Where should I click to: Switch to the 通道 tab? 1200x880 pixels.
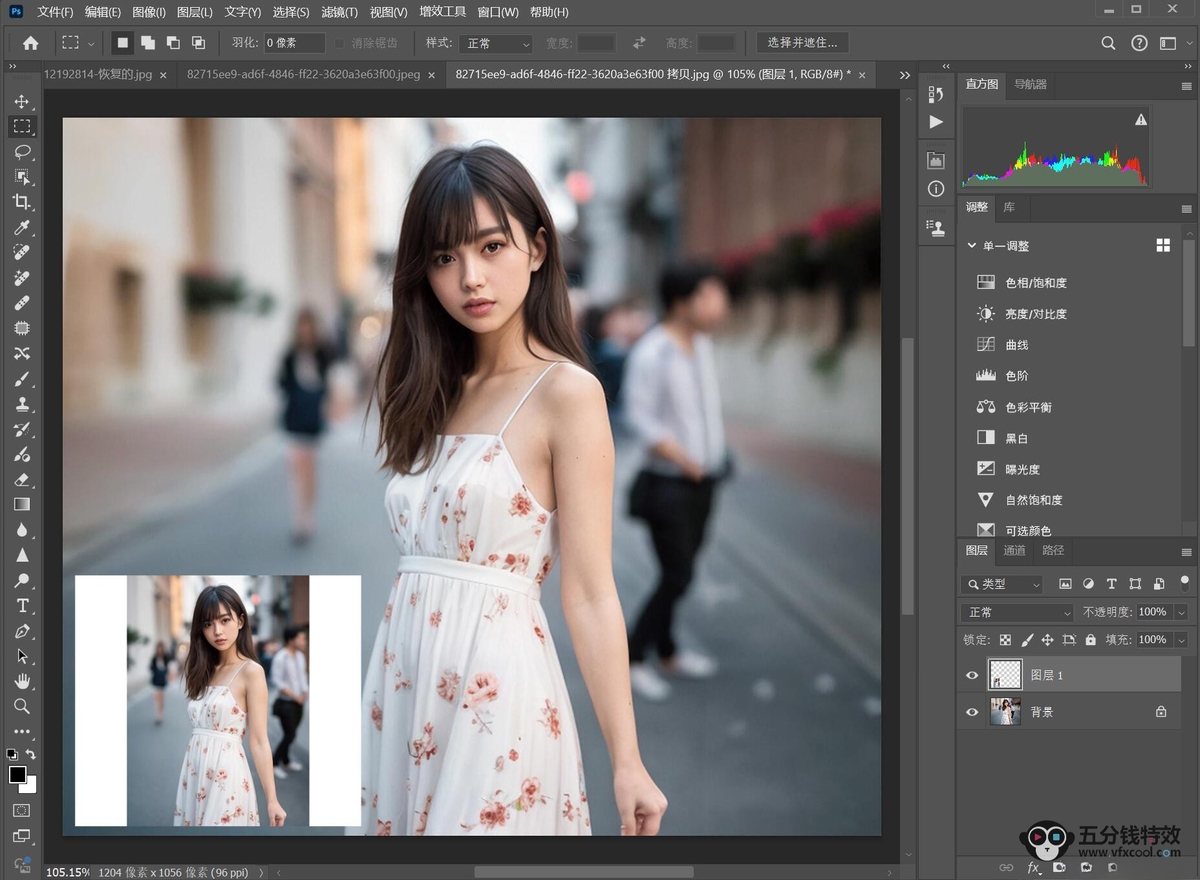click(x=1014, y=550)
